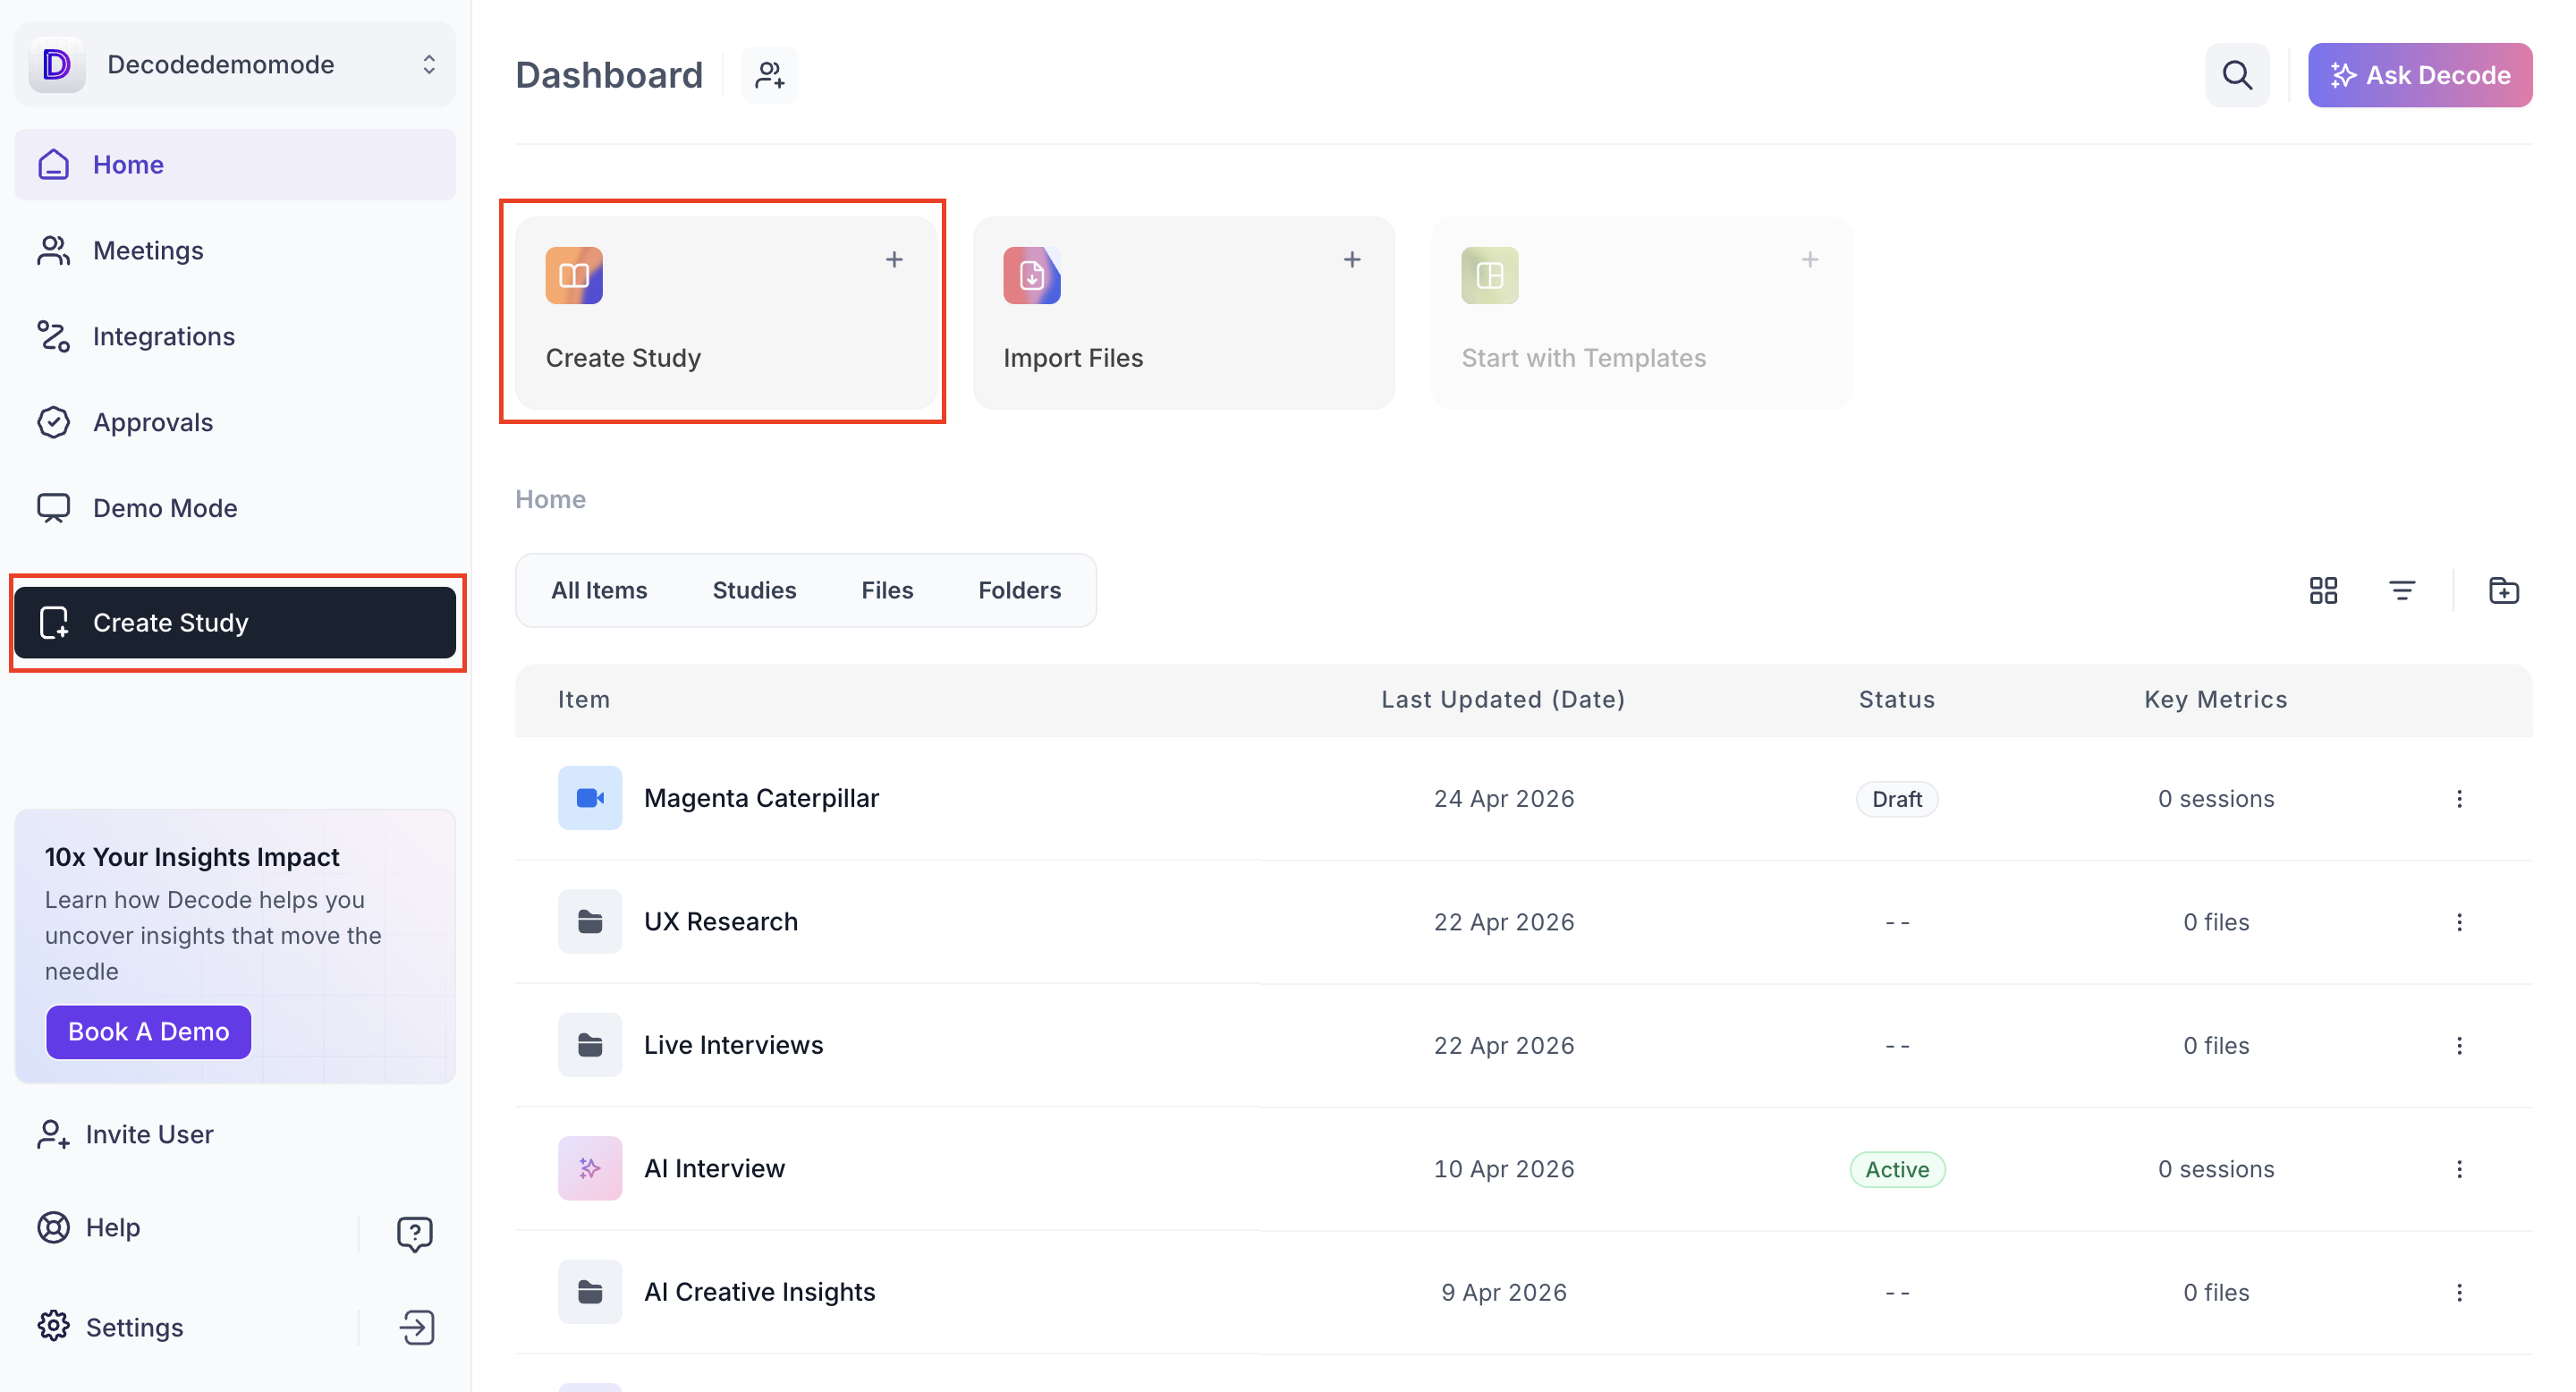The width and height of the screenshot is (2576, 1392).
Task: Open the filter/sort icon
Action: (2401, 590)
